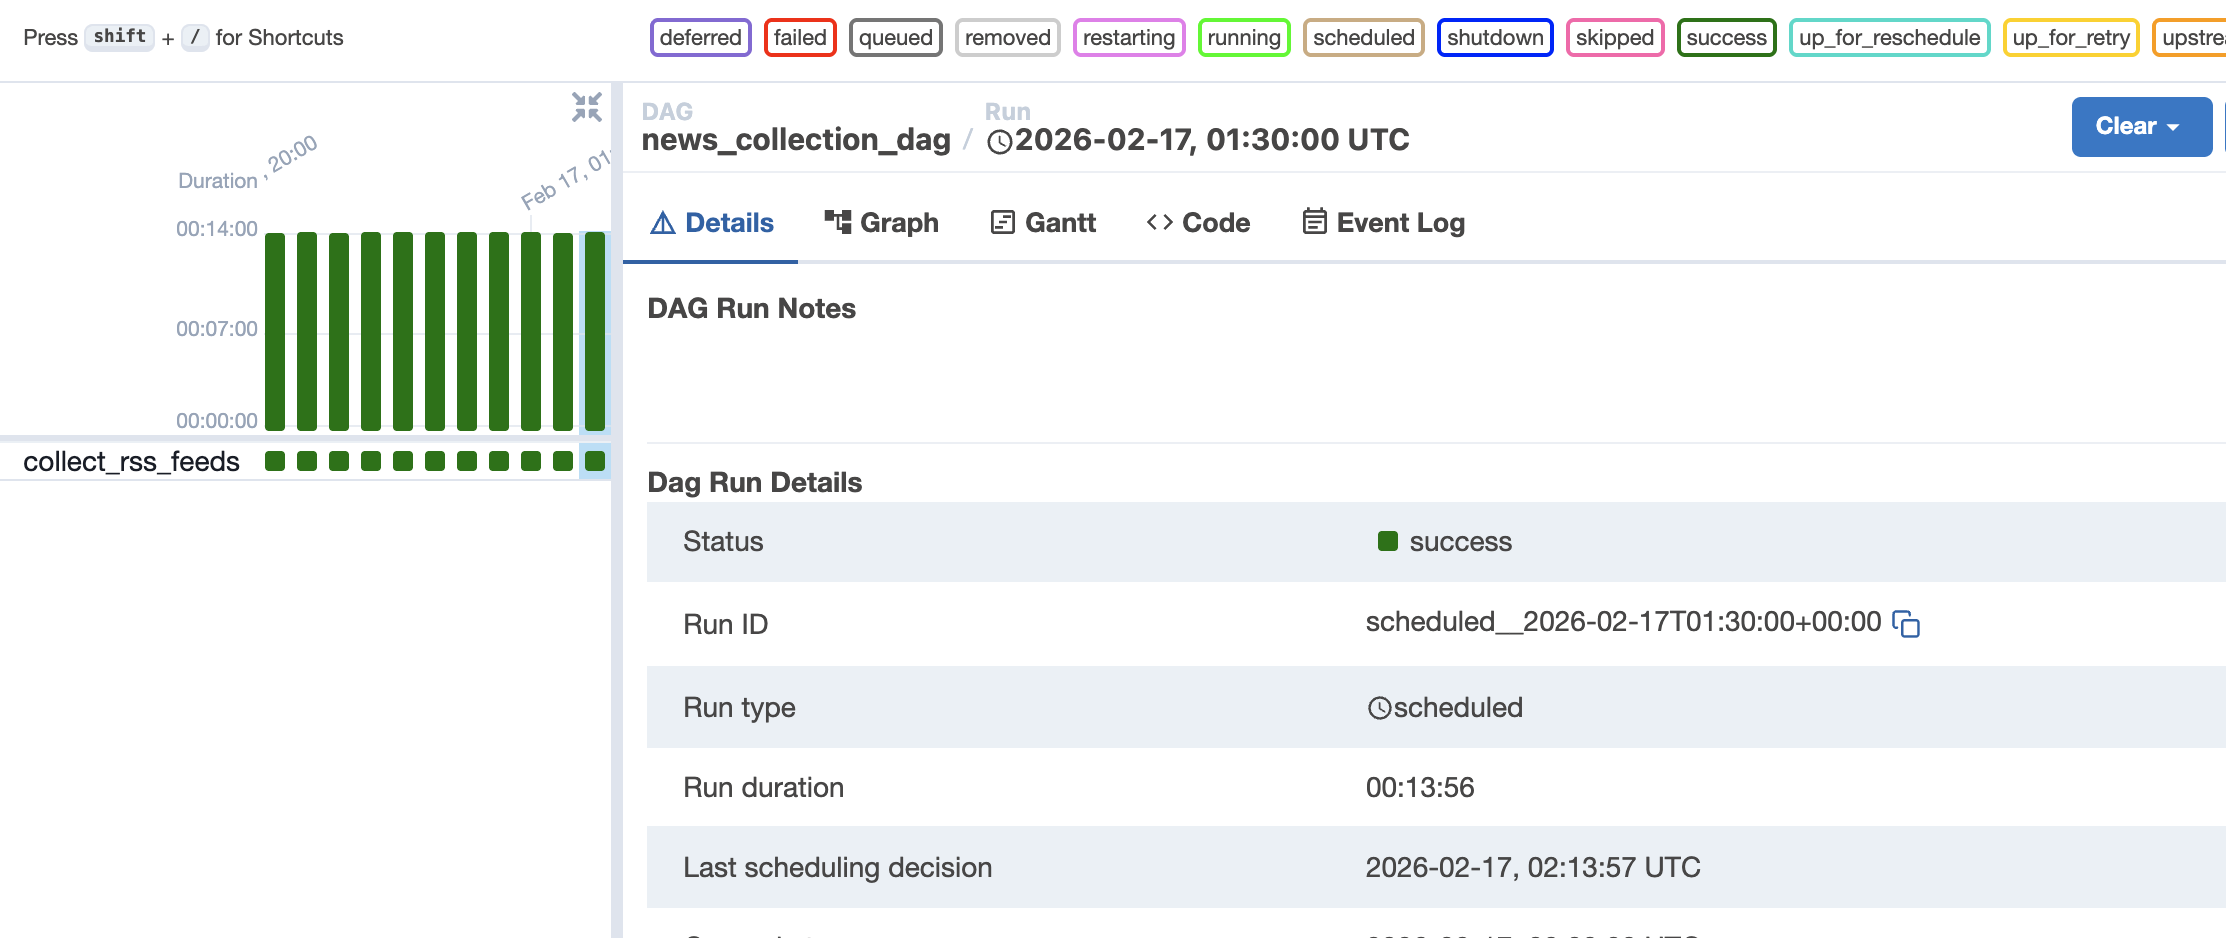Click the Graph tab icon
Viewport: 2226px width, 938px height.
[837, 222]
